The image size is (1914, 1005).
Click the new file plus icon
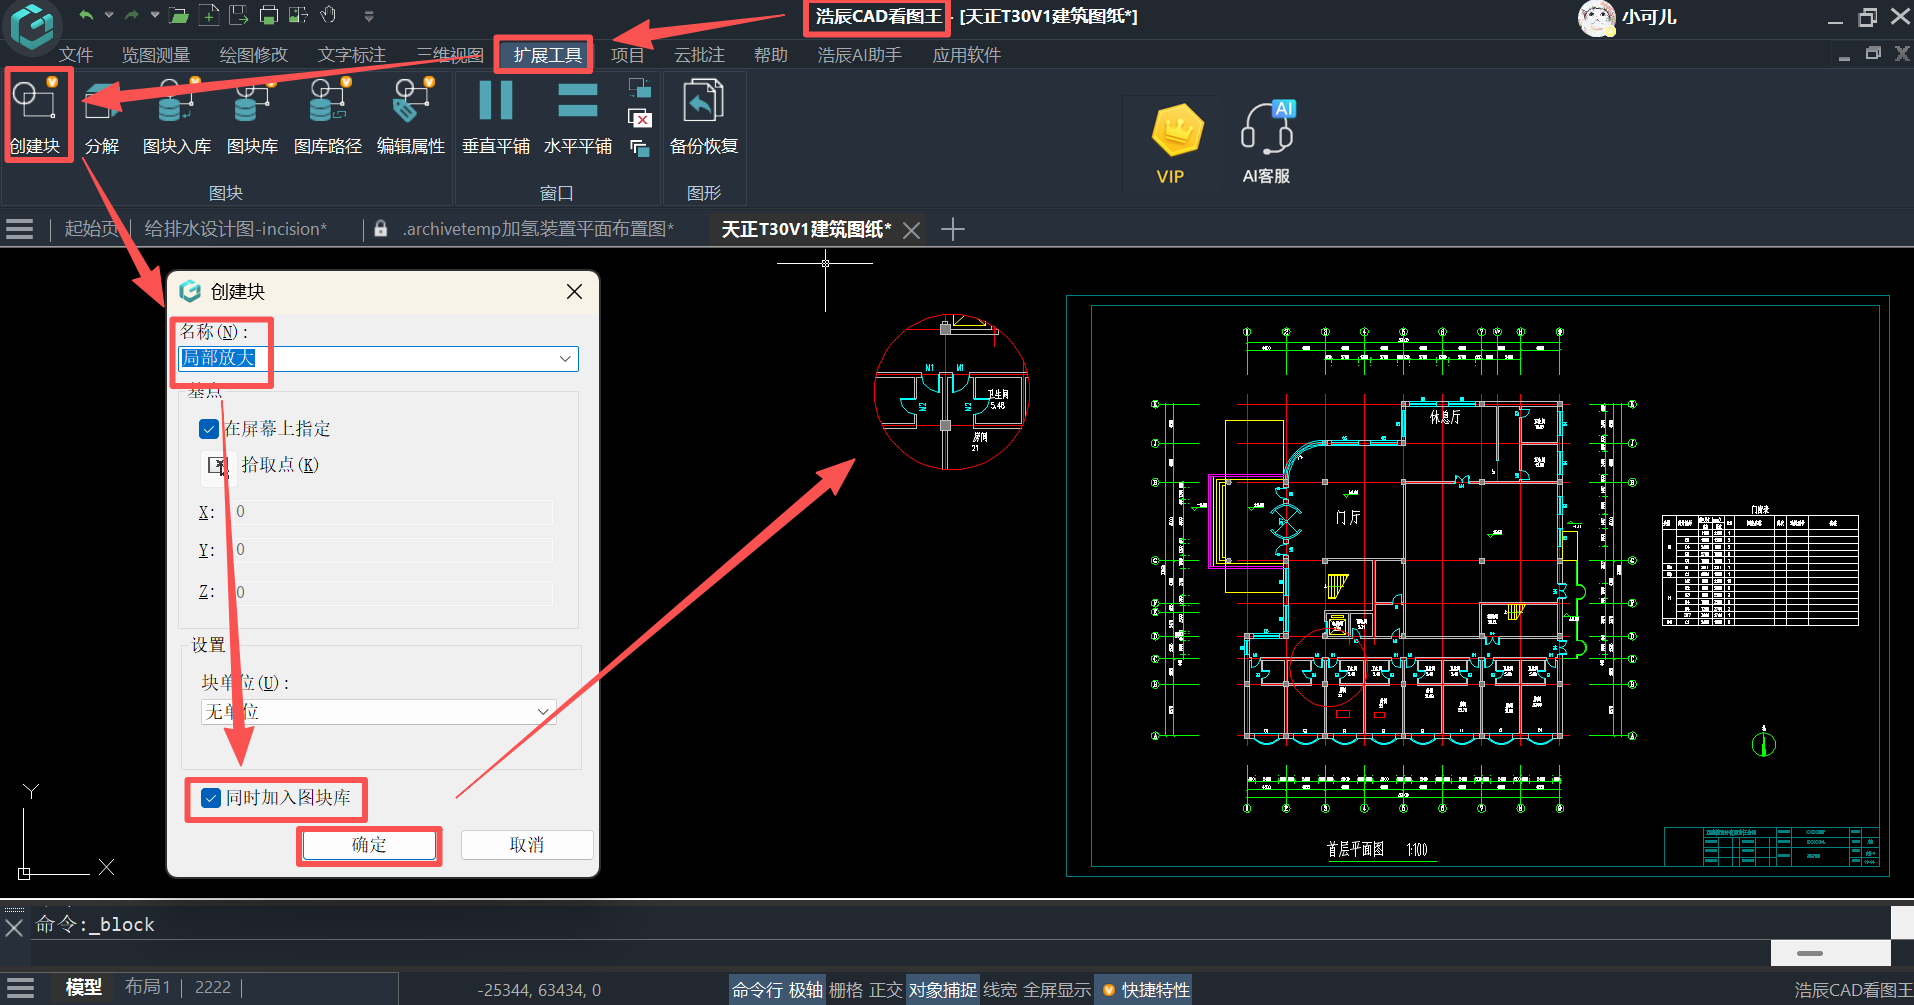pyautogui.click(x=209, y=15)
